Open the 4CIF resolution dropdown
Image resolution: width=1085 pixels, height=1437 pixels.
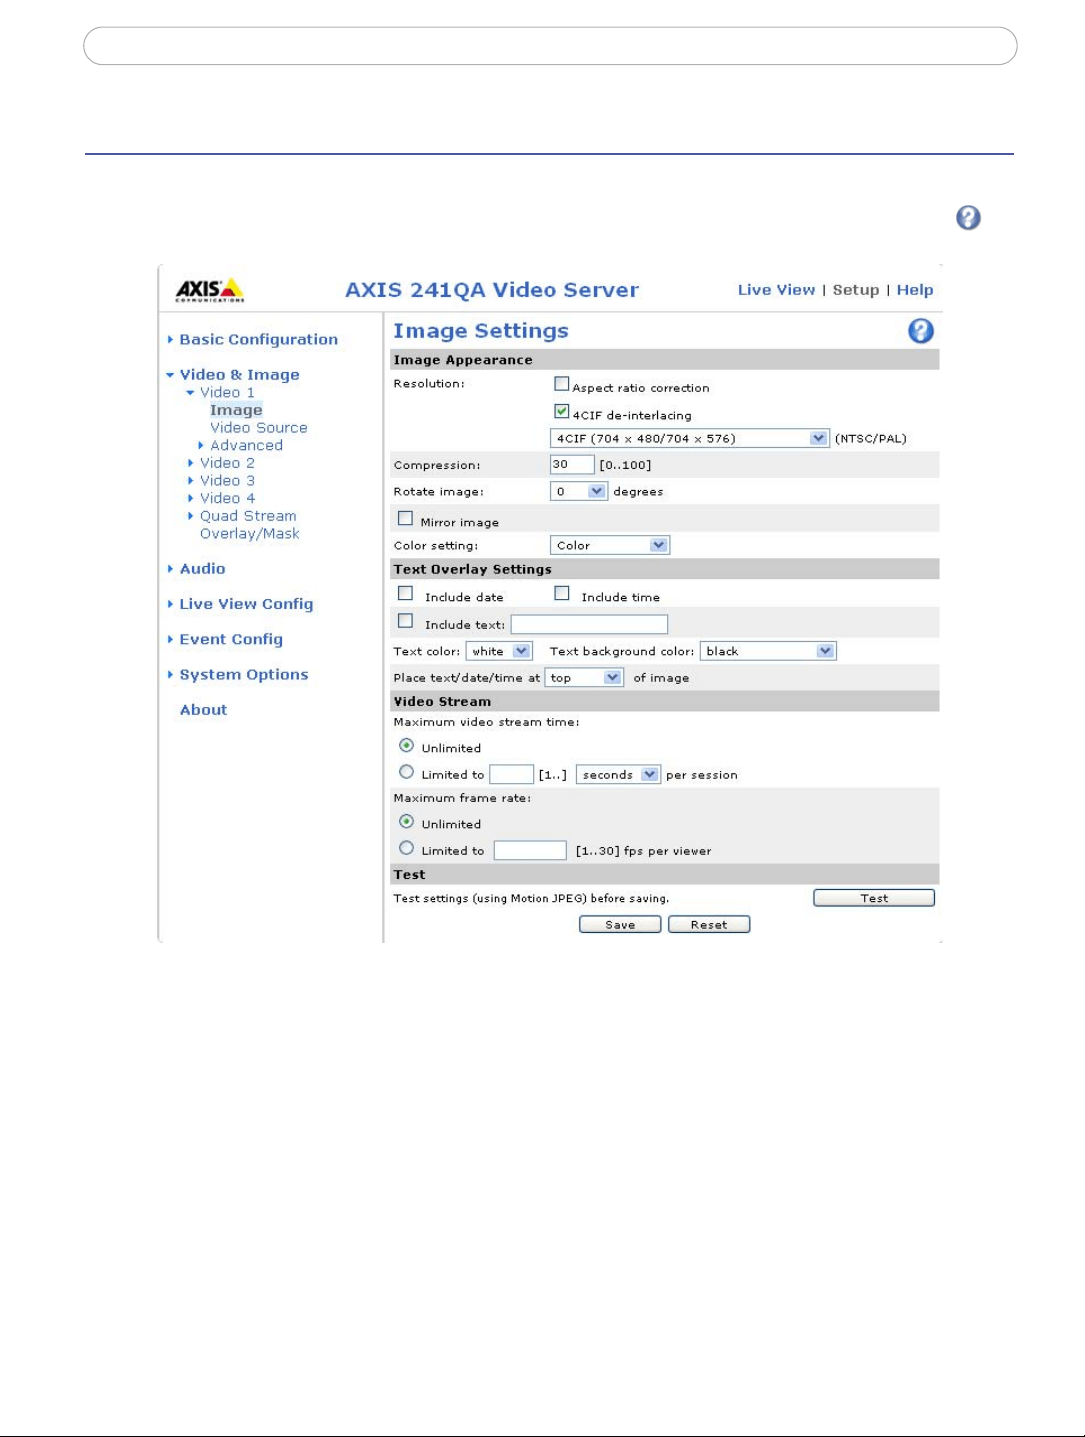tap(690, 438)
